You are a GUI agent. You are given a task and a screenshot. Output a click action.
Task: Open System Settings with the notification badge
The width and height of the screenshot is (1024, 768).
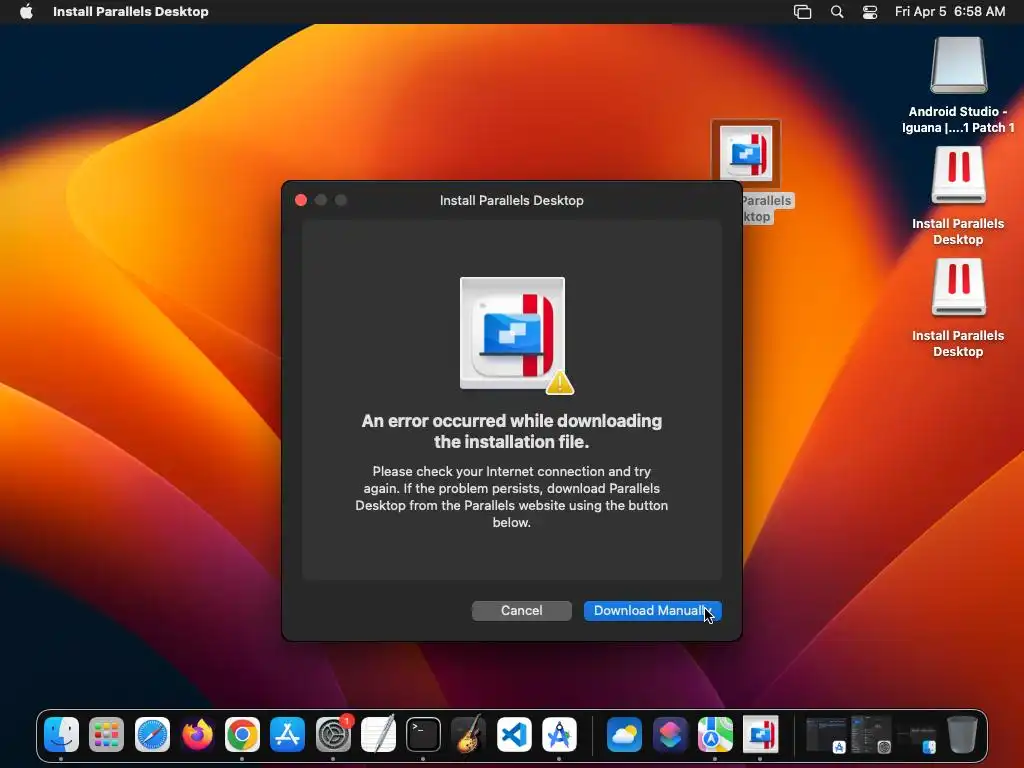point(333,735)
